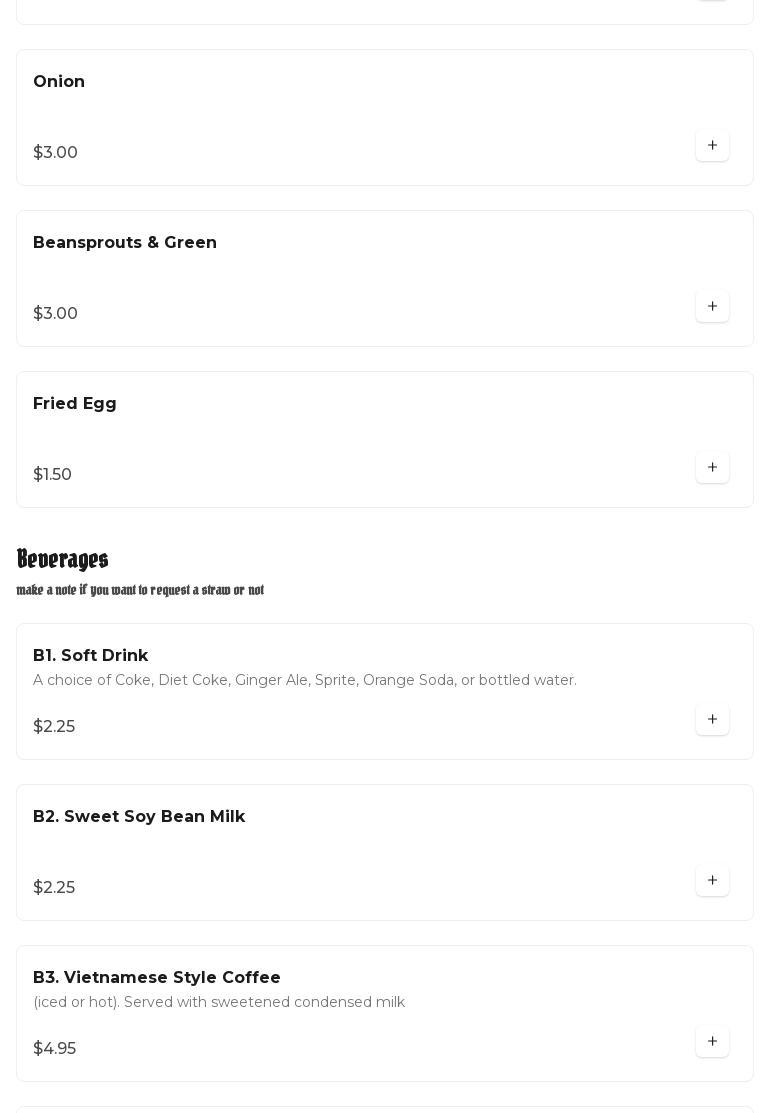The height and width of the screenshot is (1113, 770).
Task: Click the $4.95 coffee price
Action: (x=55, y=1049)
